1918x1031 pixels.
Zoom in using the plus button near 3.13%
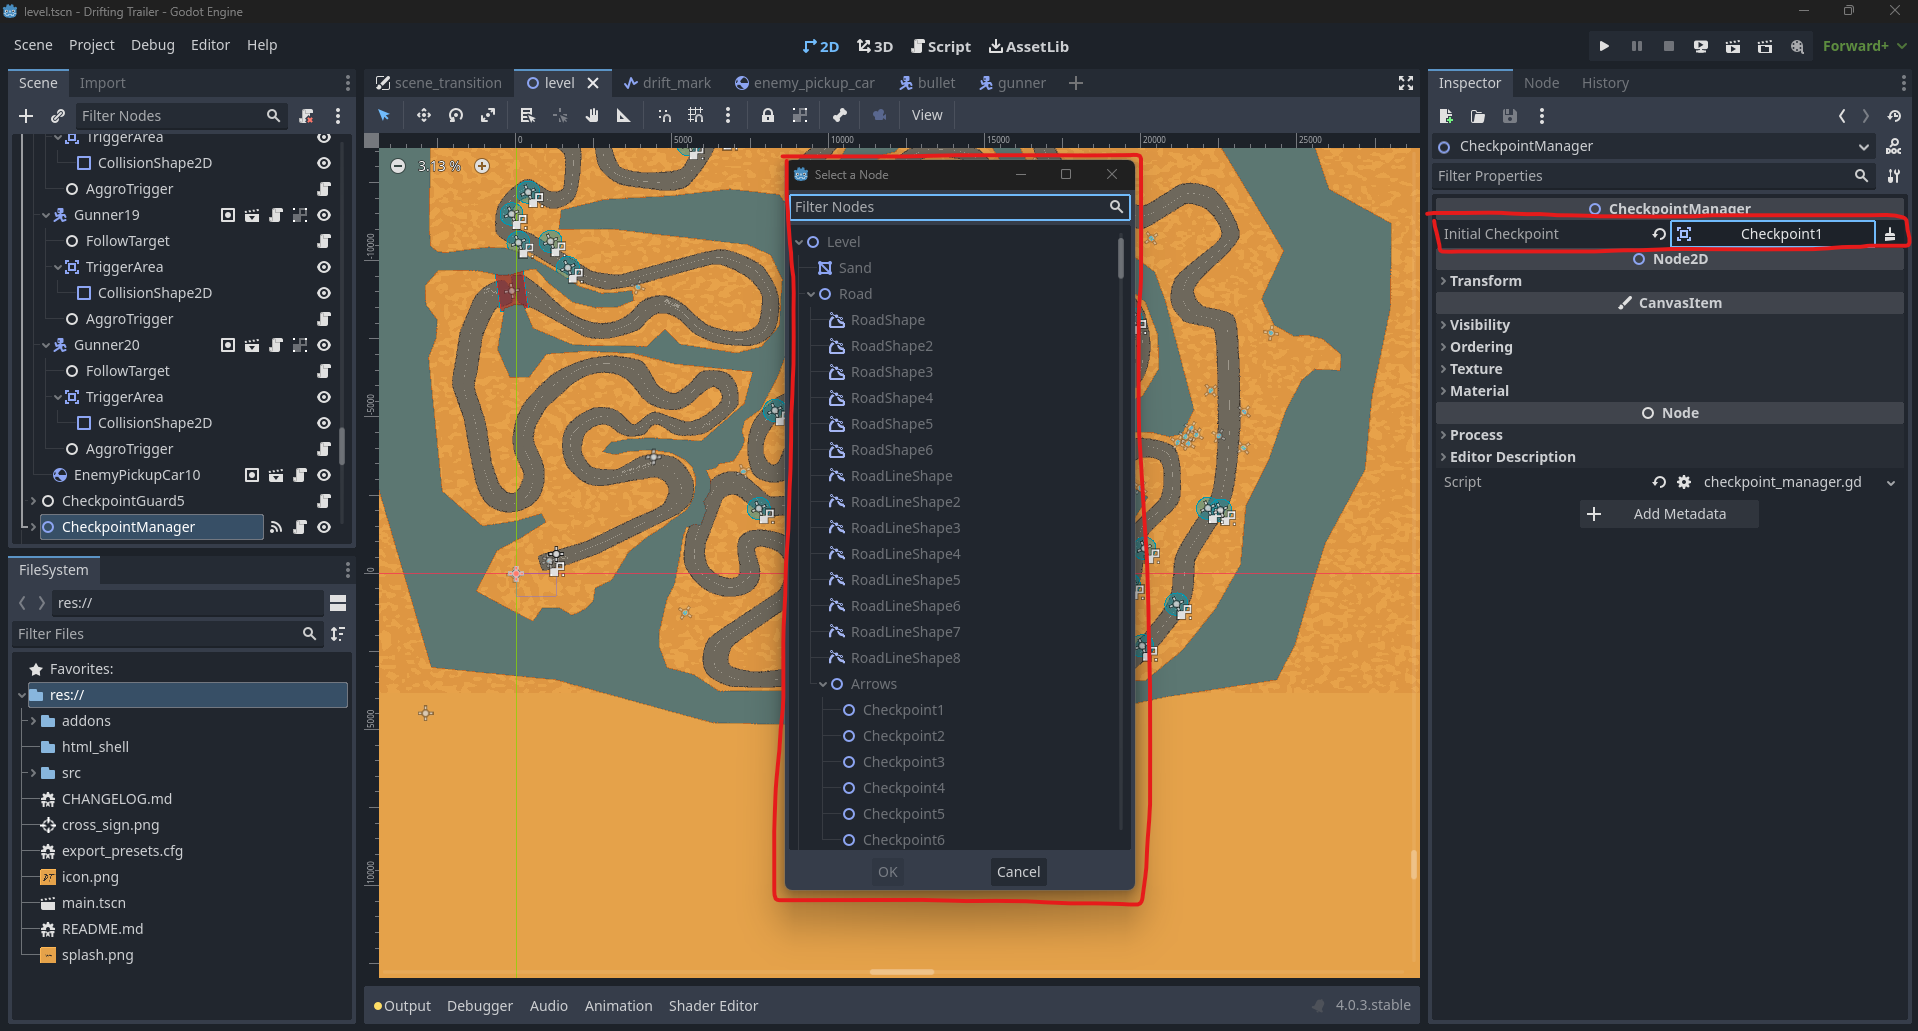pyautogui.click(x=483, y=166)
